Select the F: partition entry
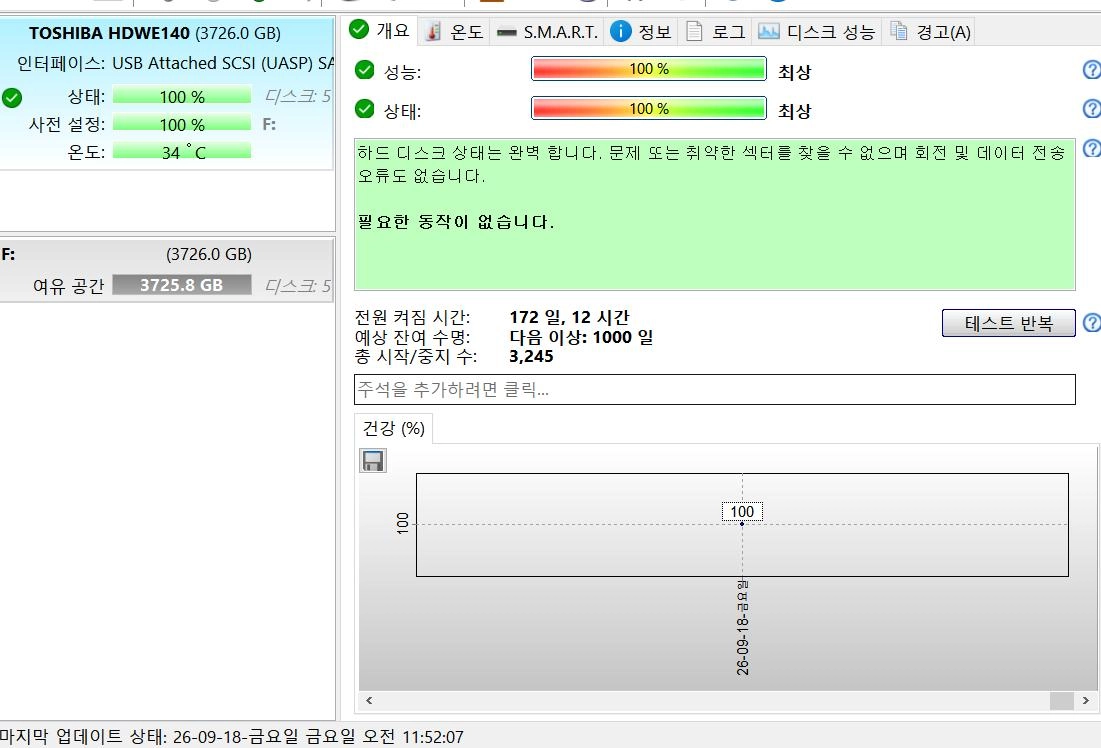Screen dimensions: 1101x748 click(x=167, y=270)
